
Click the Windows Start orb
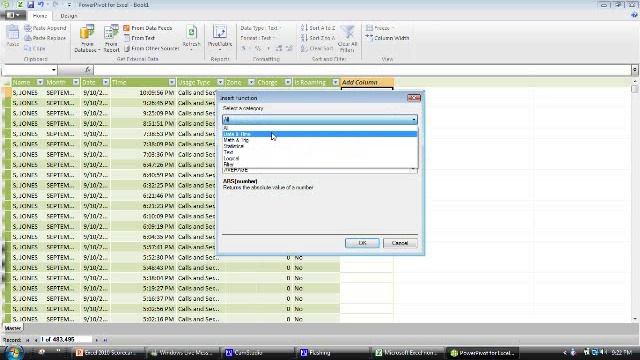click(x=13, y=352)
